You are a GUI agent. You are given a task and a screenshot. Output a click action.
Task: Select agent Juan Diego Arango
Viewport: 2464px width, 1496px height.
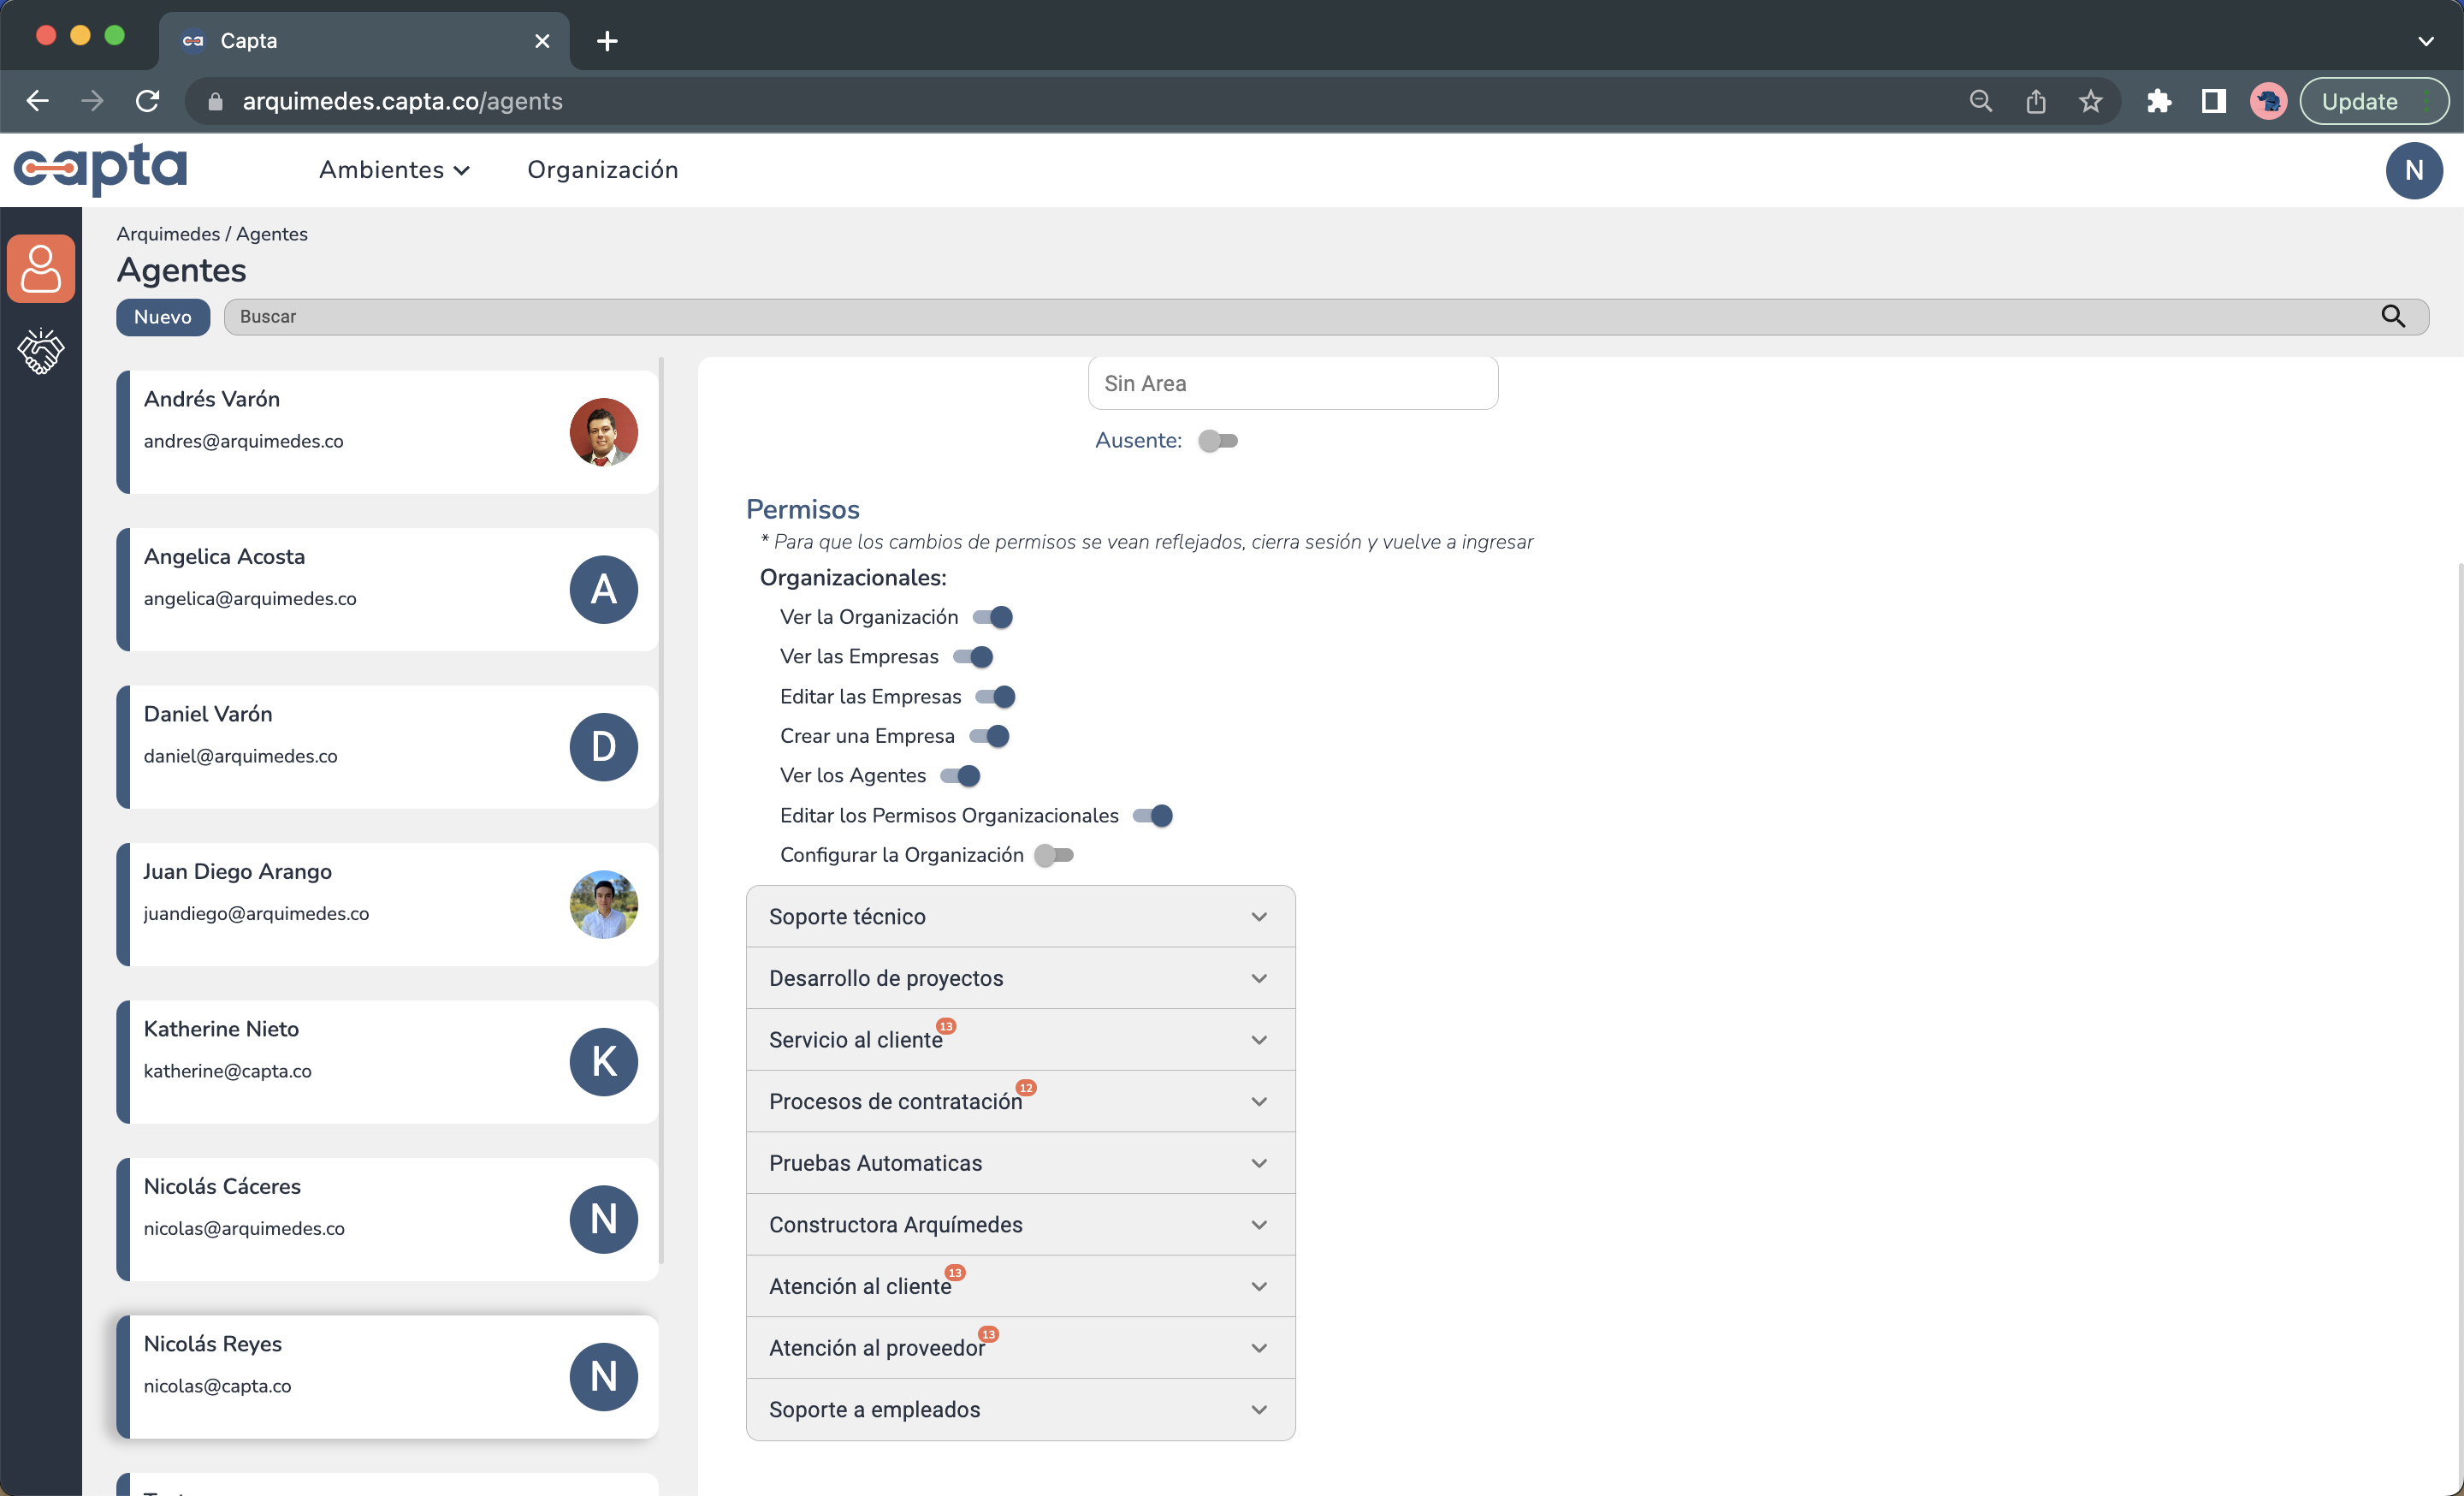coord(387,904)
